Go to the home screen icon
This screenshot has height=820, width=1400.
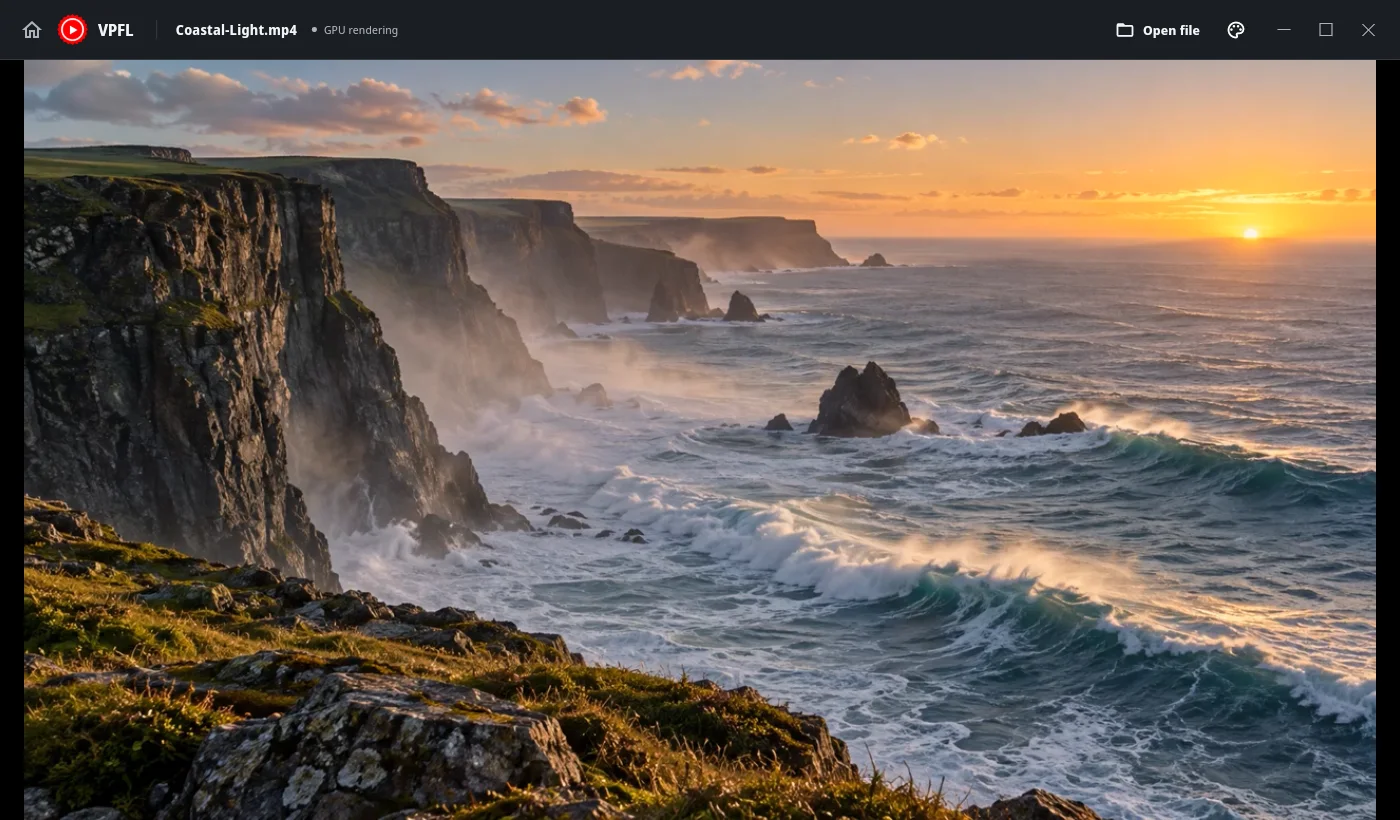point(32,30)
